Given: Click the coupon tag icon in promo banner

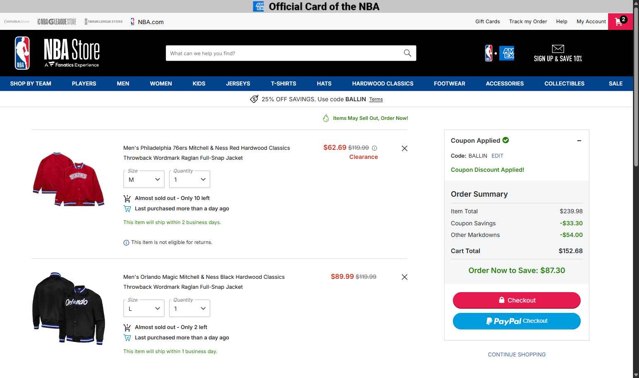Looking at the screenshot, I should [x=254, y=99].
